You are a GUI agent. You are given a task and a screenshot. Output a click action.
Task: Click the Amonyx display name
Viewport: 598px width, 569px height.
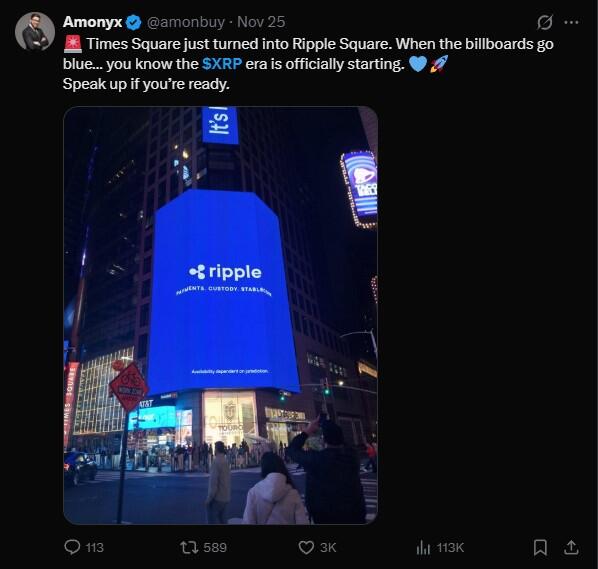(x=92, y=22)
